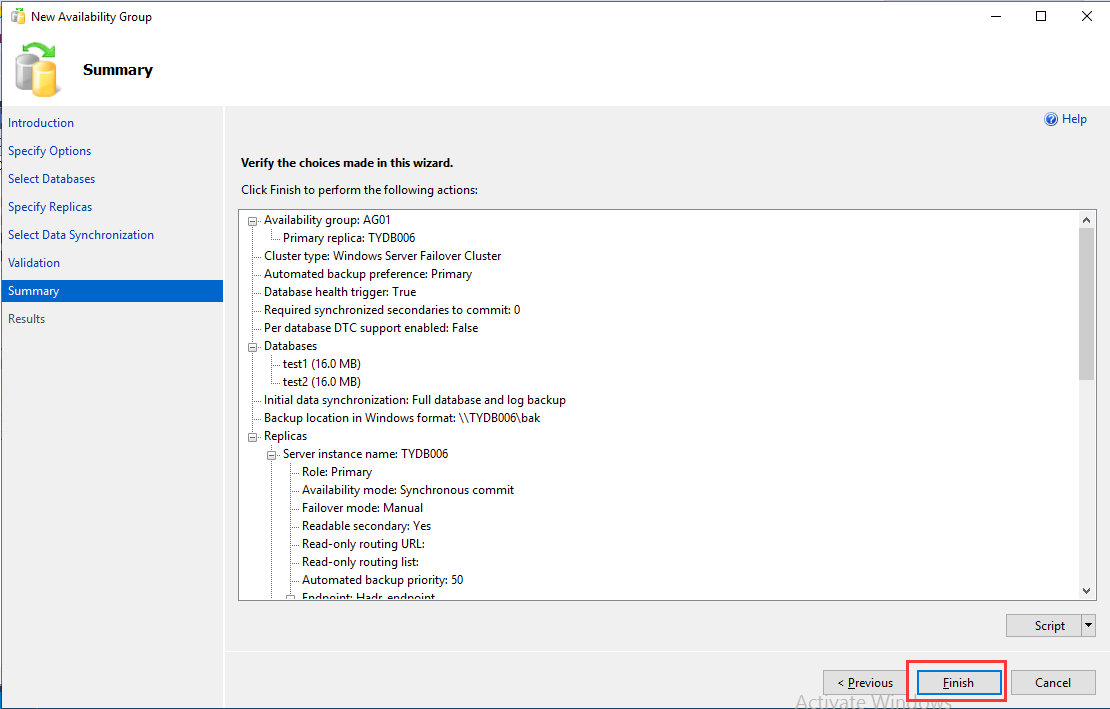
Task: Select Database health trigger: True row
Action: 340,292
